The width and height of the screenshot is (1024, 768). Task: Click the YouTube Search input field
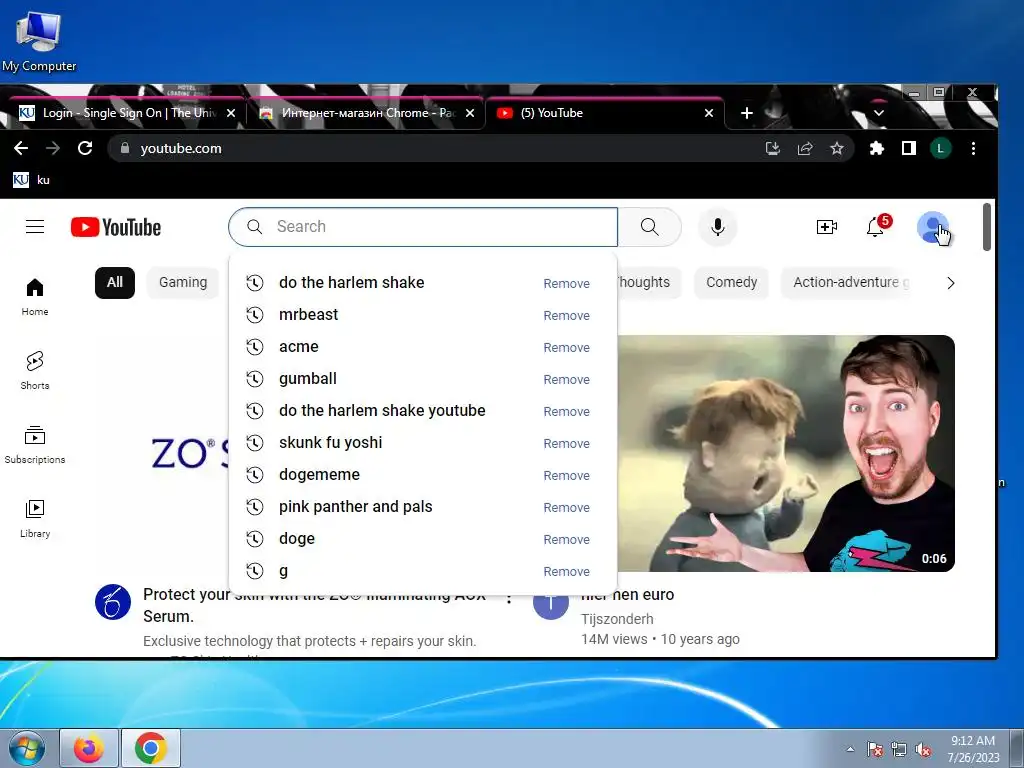pos(423,227)
